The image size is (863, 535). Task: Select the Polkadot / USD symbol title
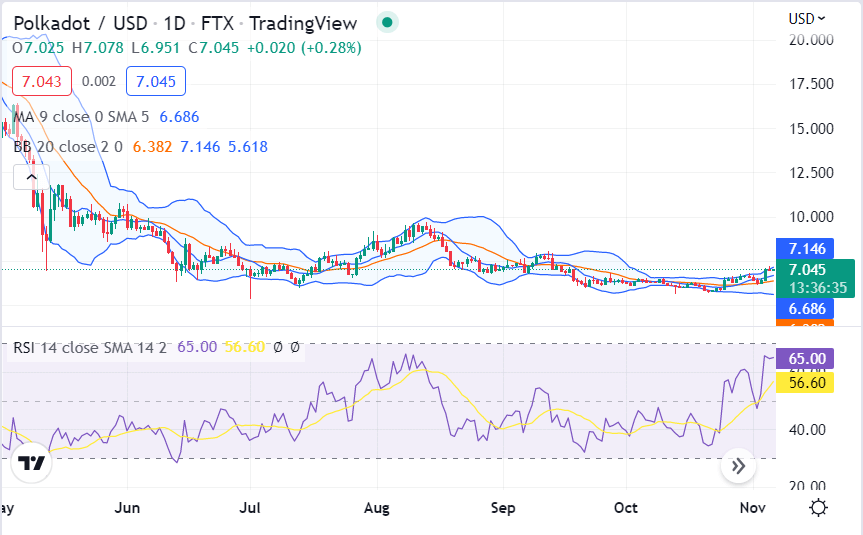click(x=80, y=24)
